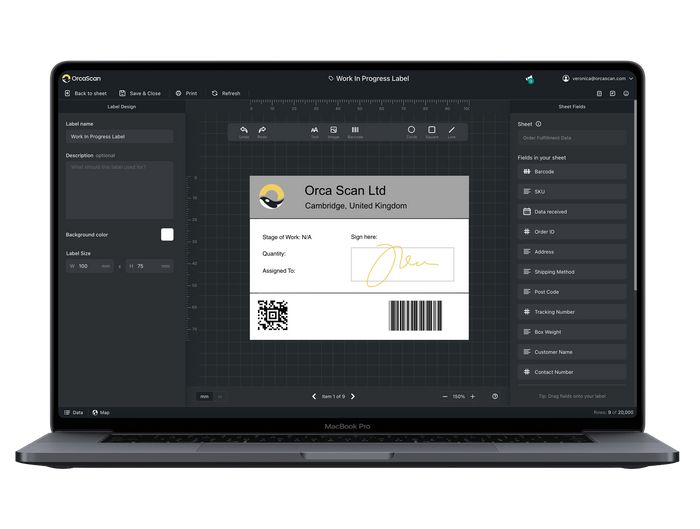Open the veronica@orcascan.com account dropdown
The height and width of the screenshot is (529, 700).
point(598,79)
